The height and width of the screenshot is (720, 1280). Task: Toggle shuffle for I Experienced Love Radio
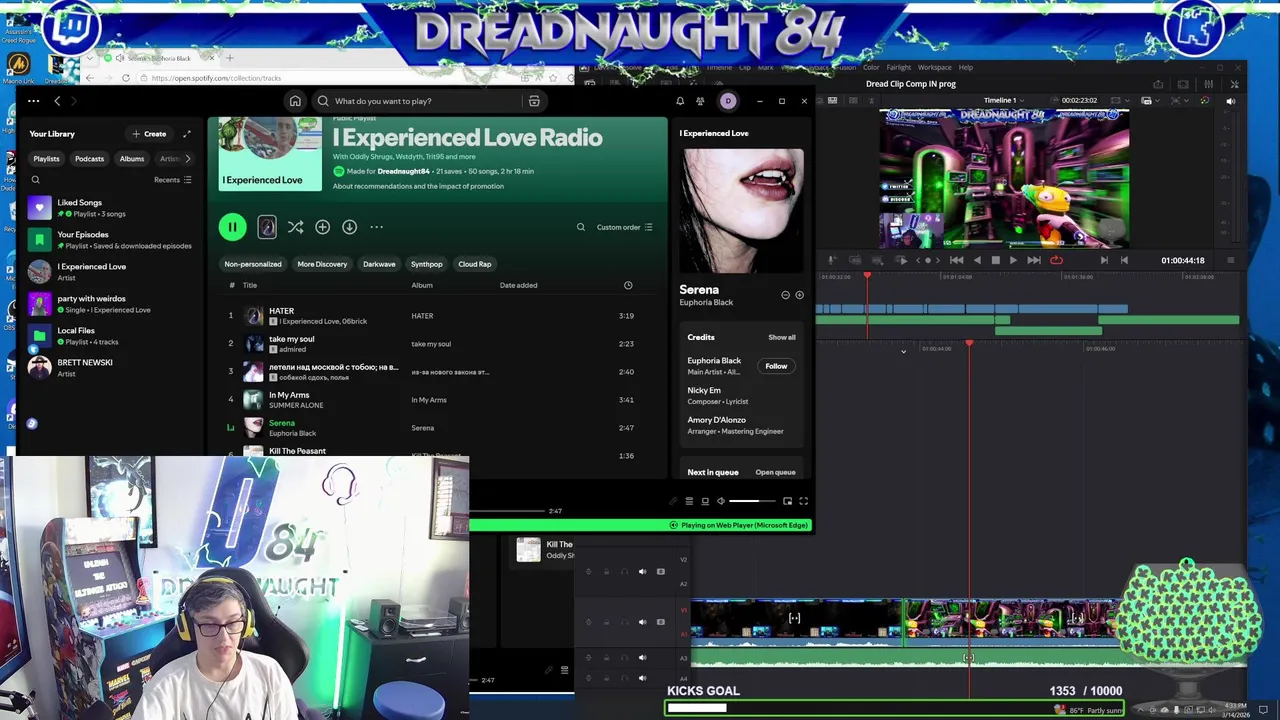pos(295,227)
